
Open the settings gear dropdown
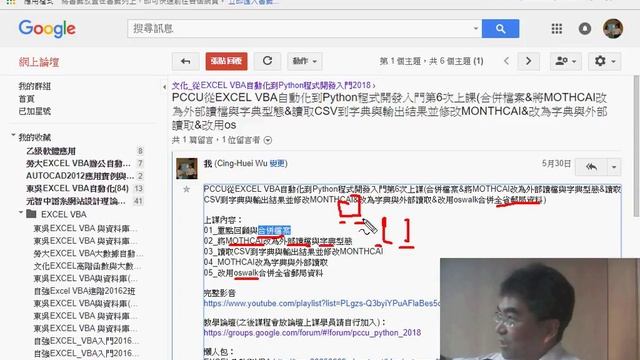(604, 61)
